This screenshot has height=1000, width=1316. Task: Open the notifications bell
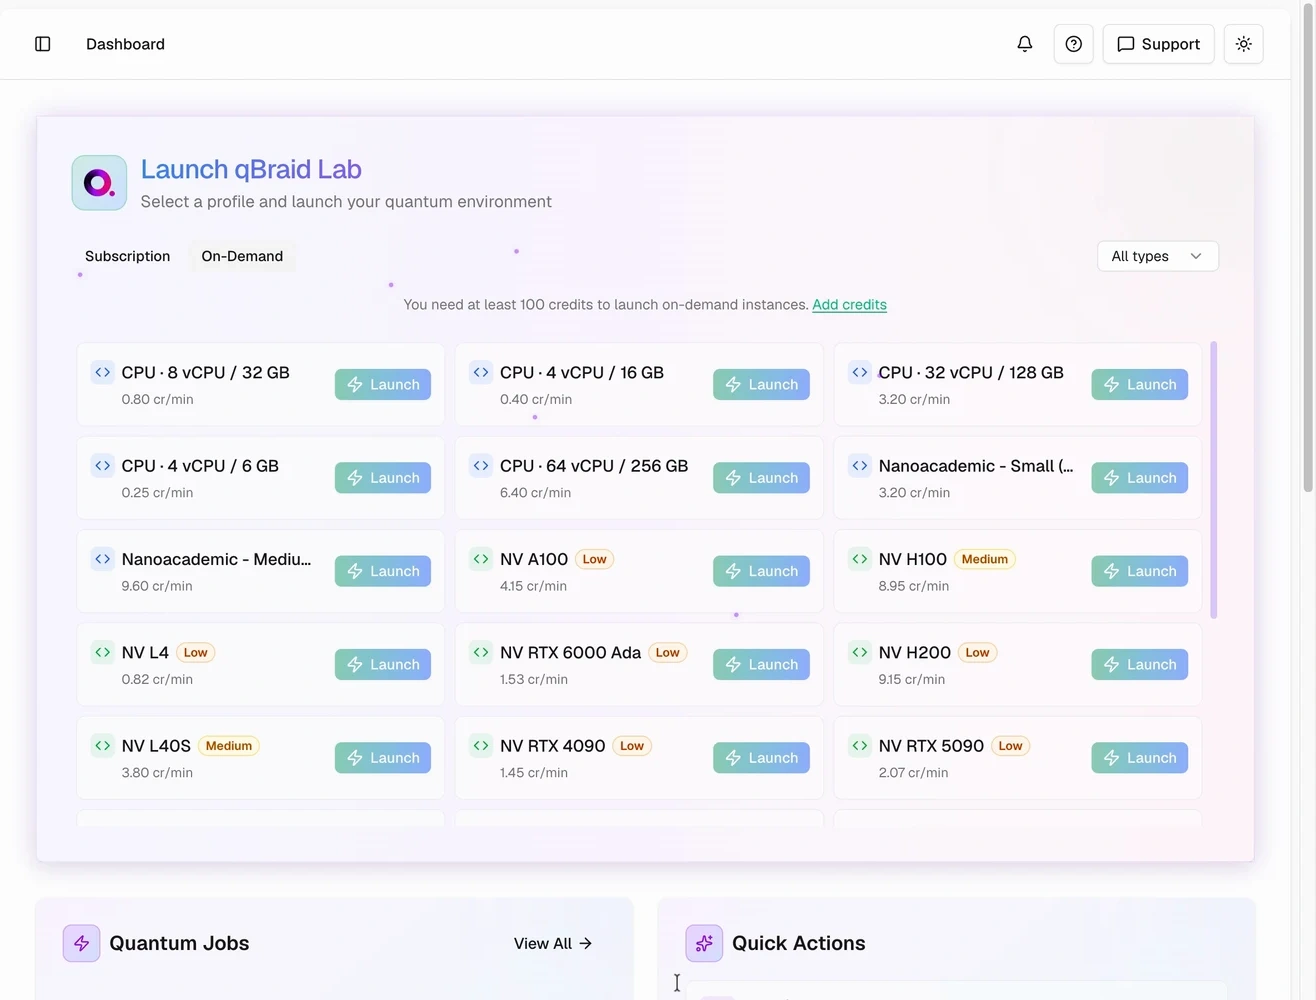(1025, 44)
